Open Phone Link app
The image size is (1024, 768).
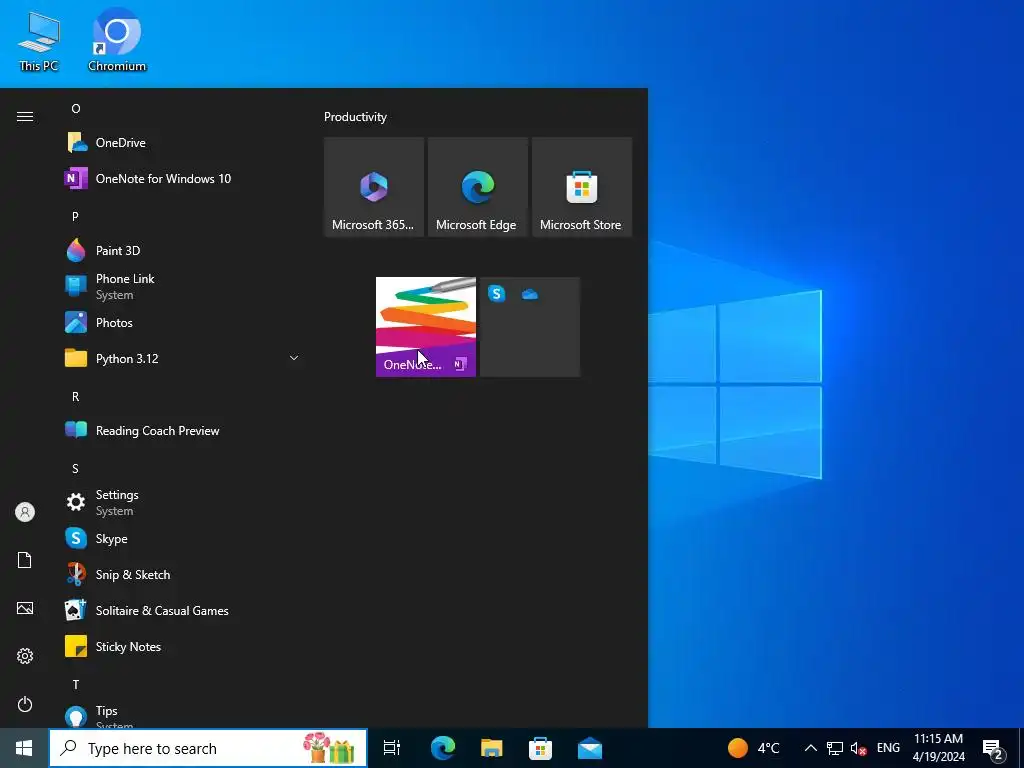point(183,286)
